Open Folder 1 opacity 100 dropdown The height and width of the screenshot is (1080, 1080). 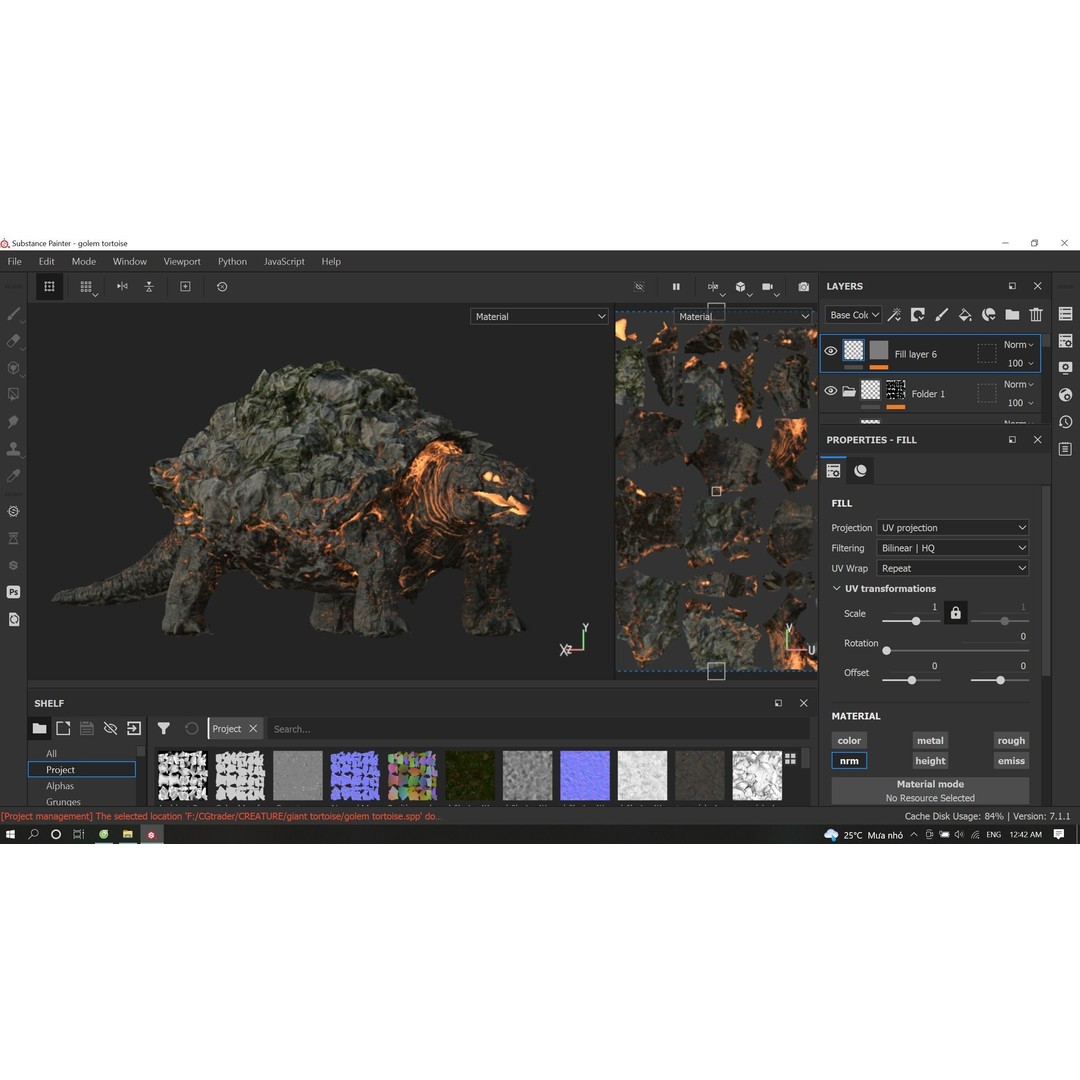pos(1020,403)
